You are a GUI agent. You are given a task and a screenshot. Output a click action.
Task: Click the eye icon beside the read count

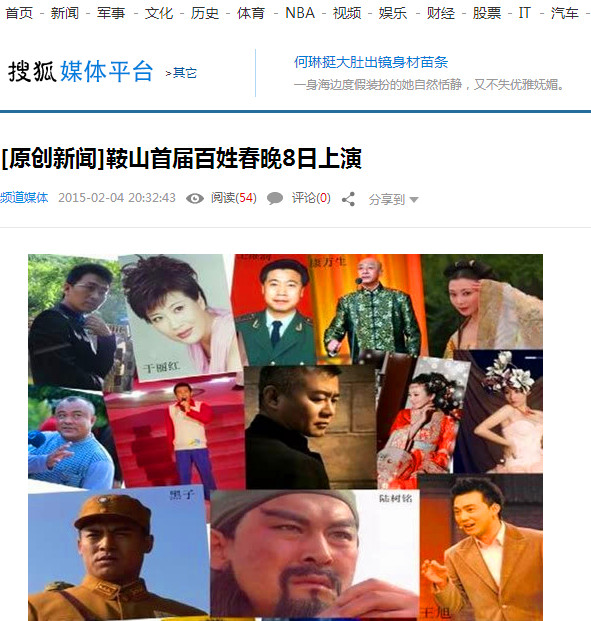194,198
